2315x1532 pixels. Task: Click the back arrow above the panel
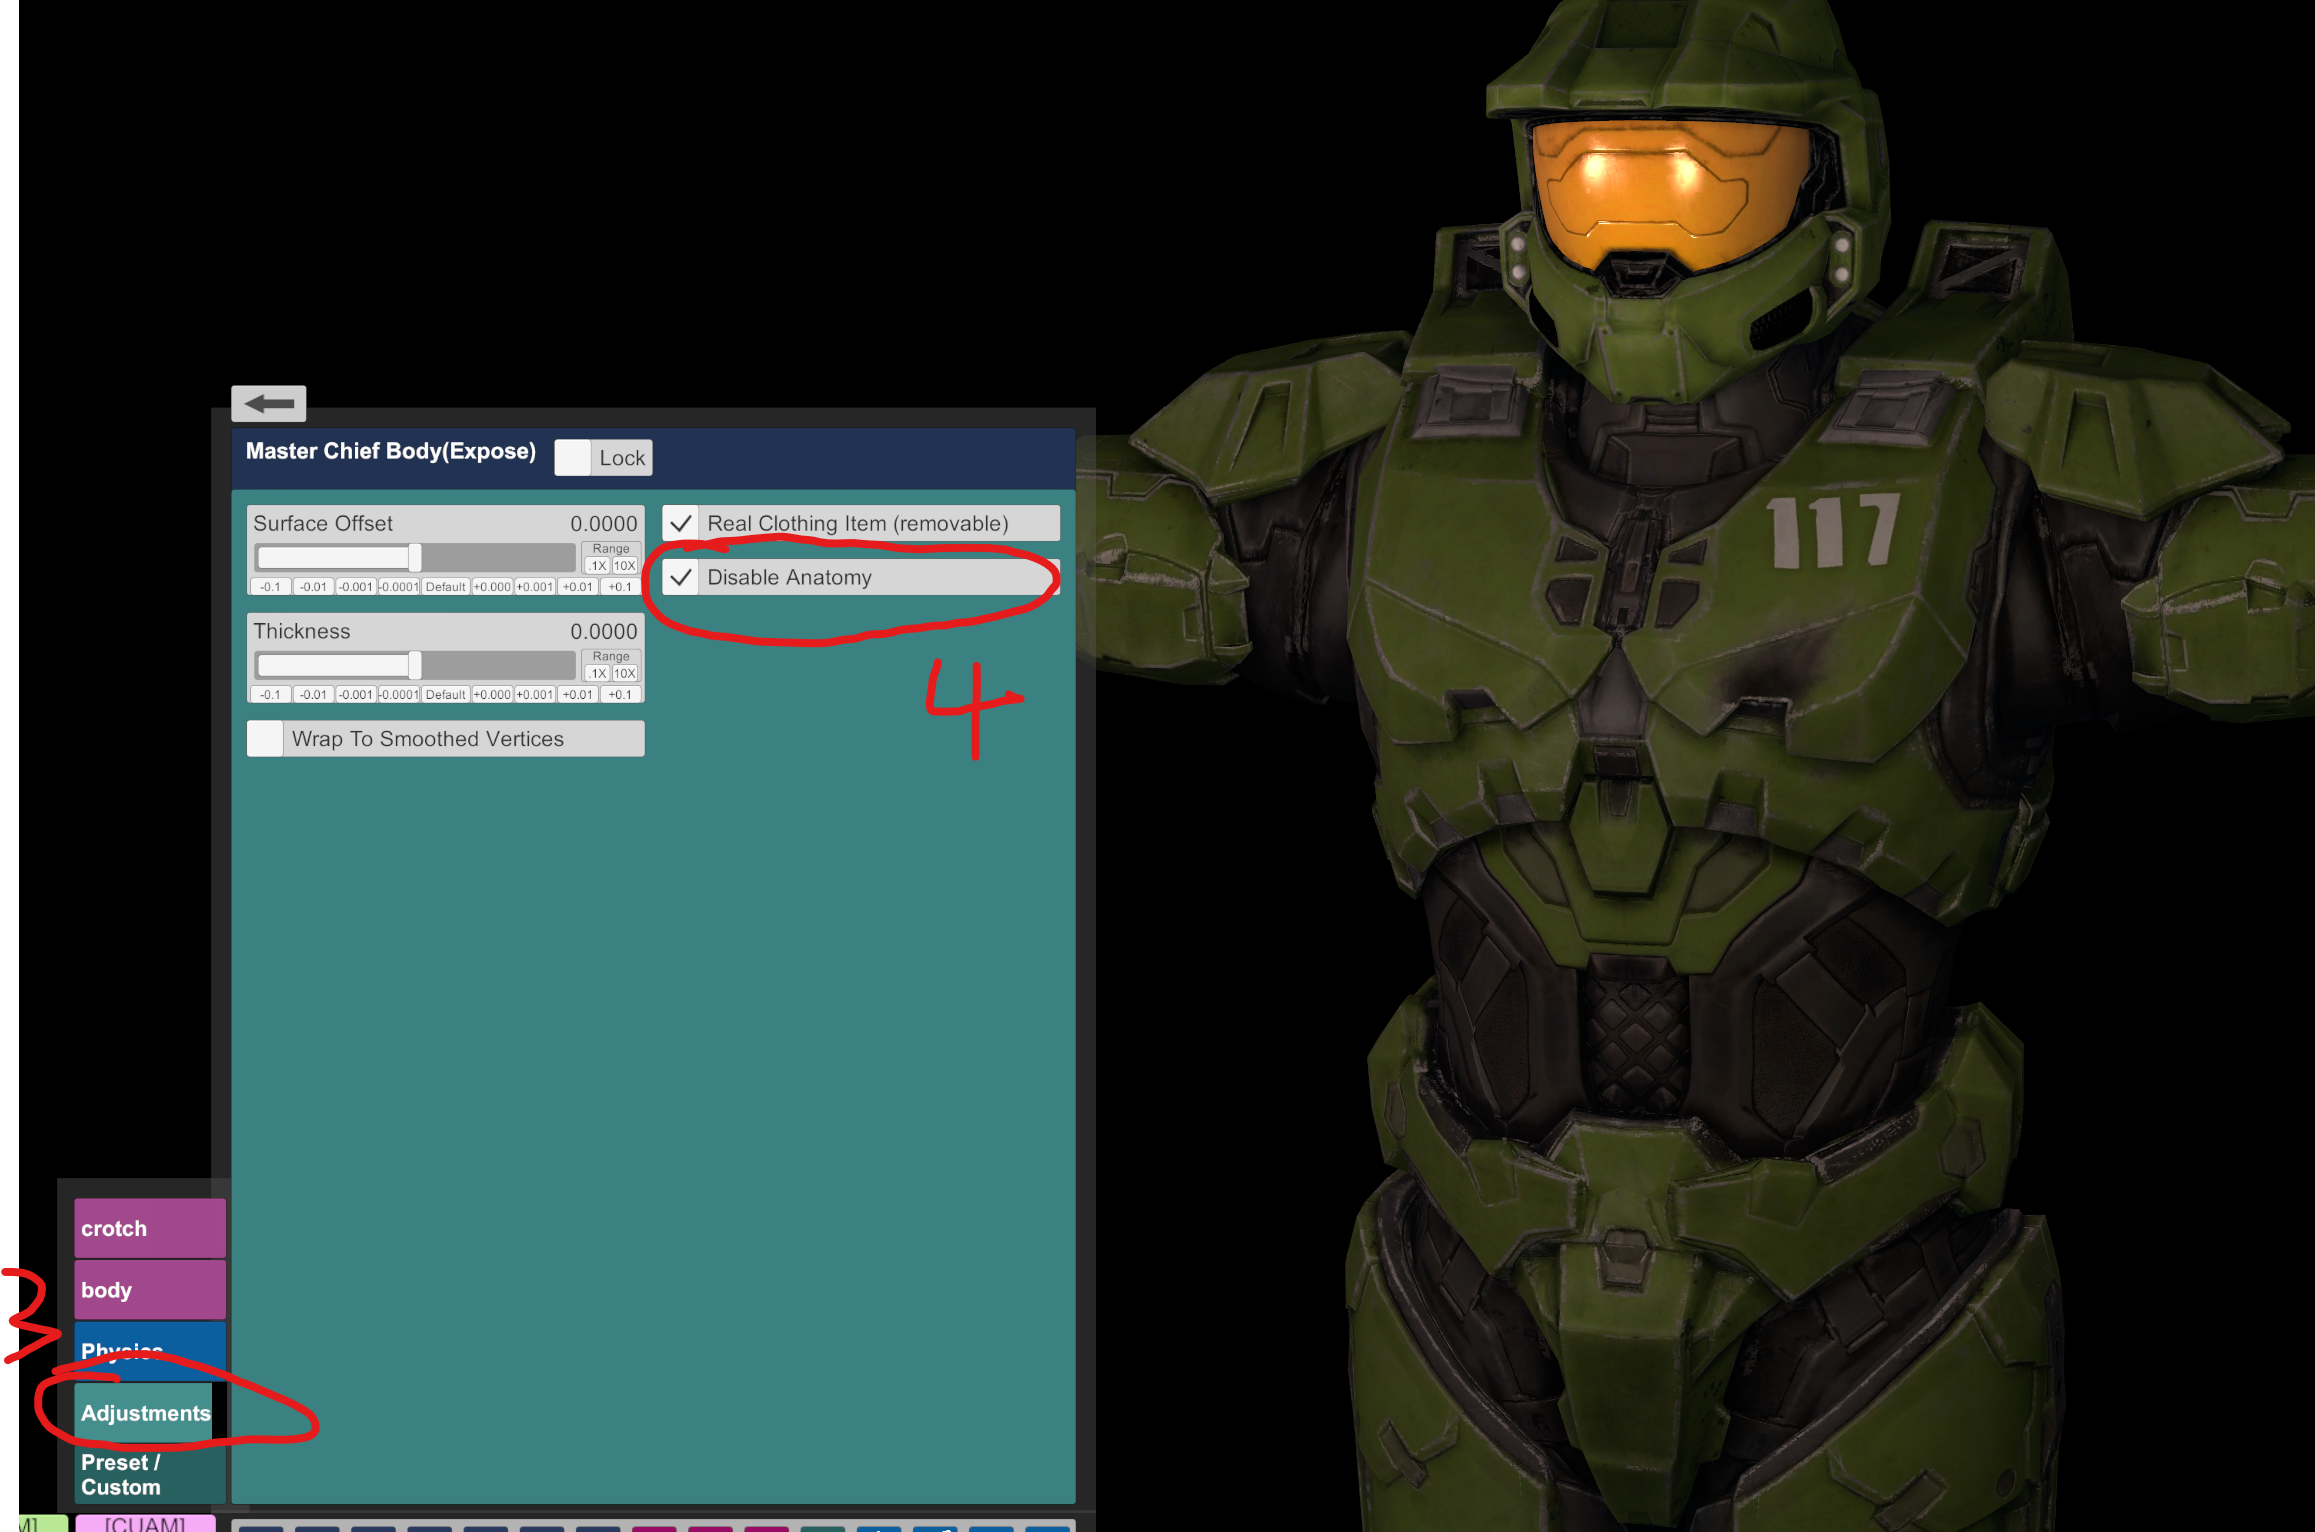268,403
